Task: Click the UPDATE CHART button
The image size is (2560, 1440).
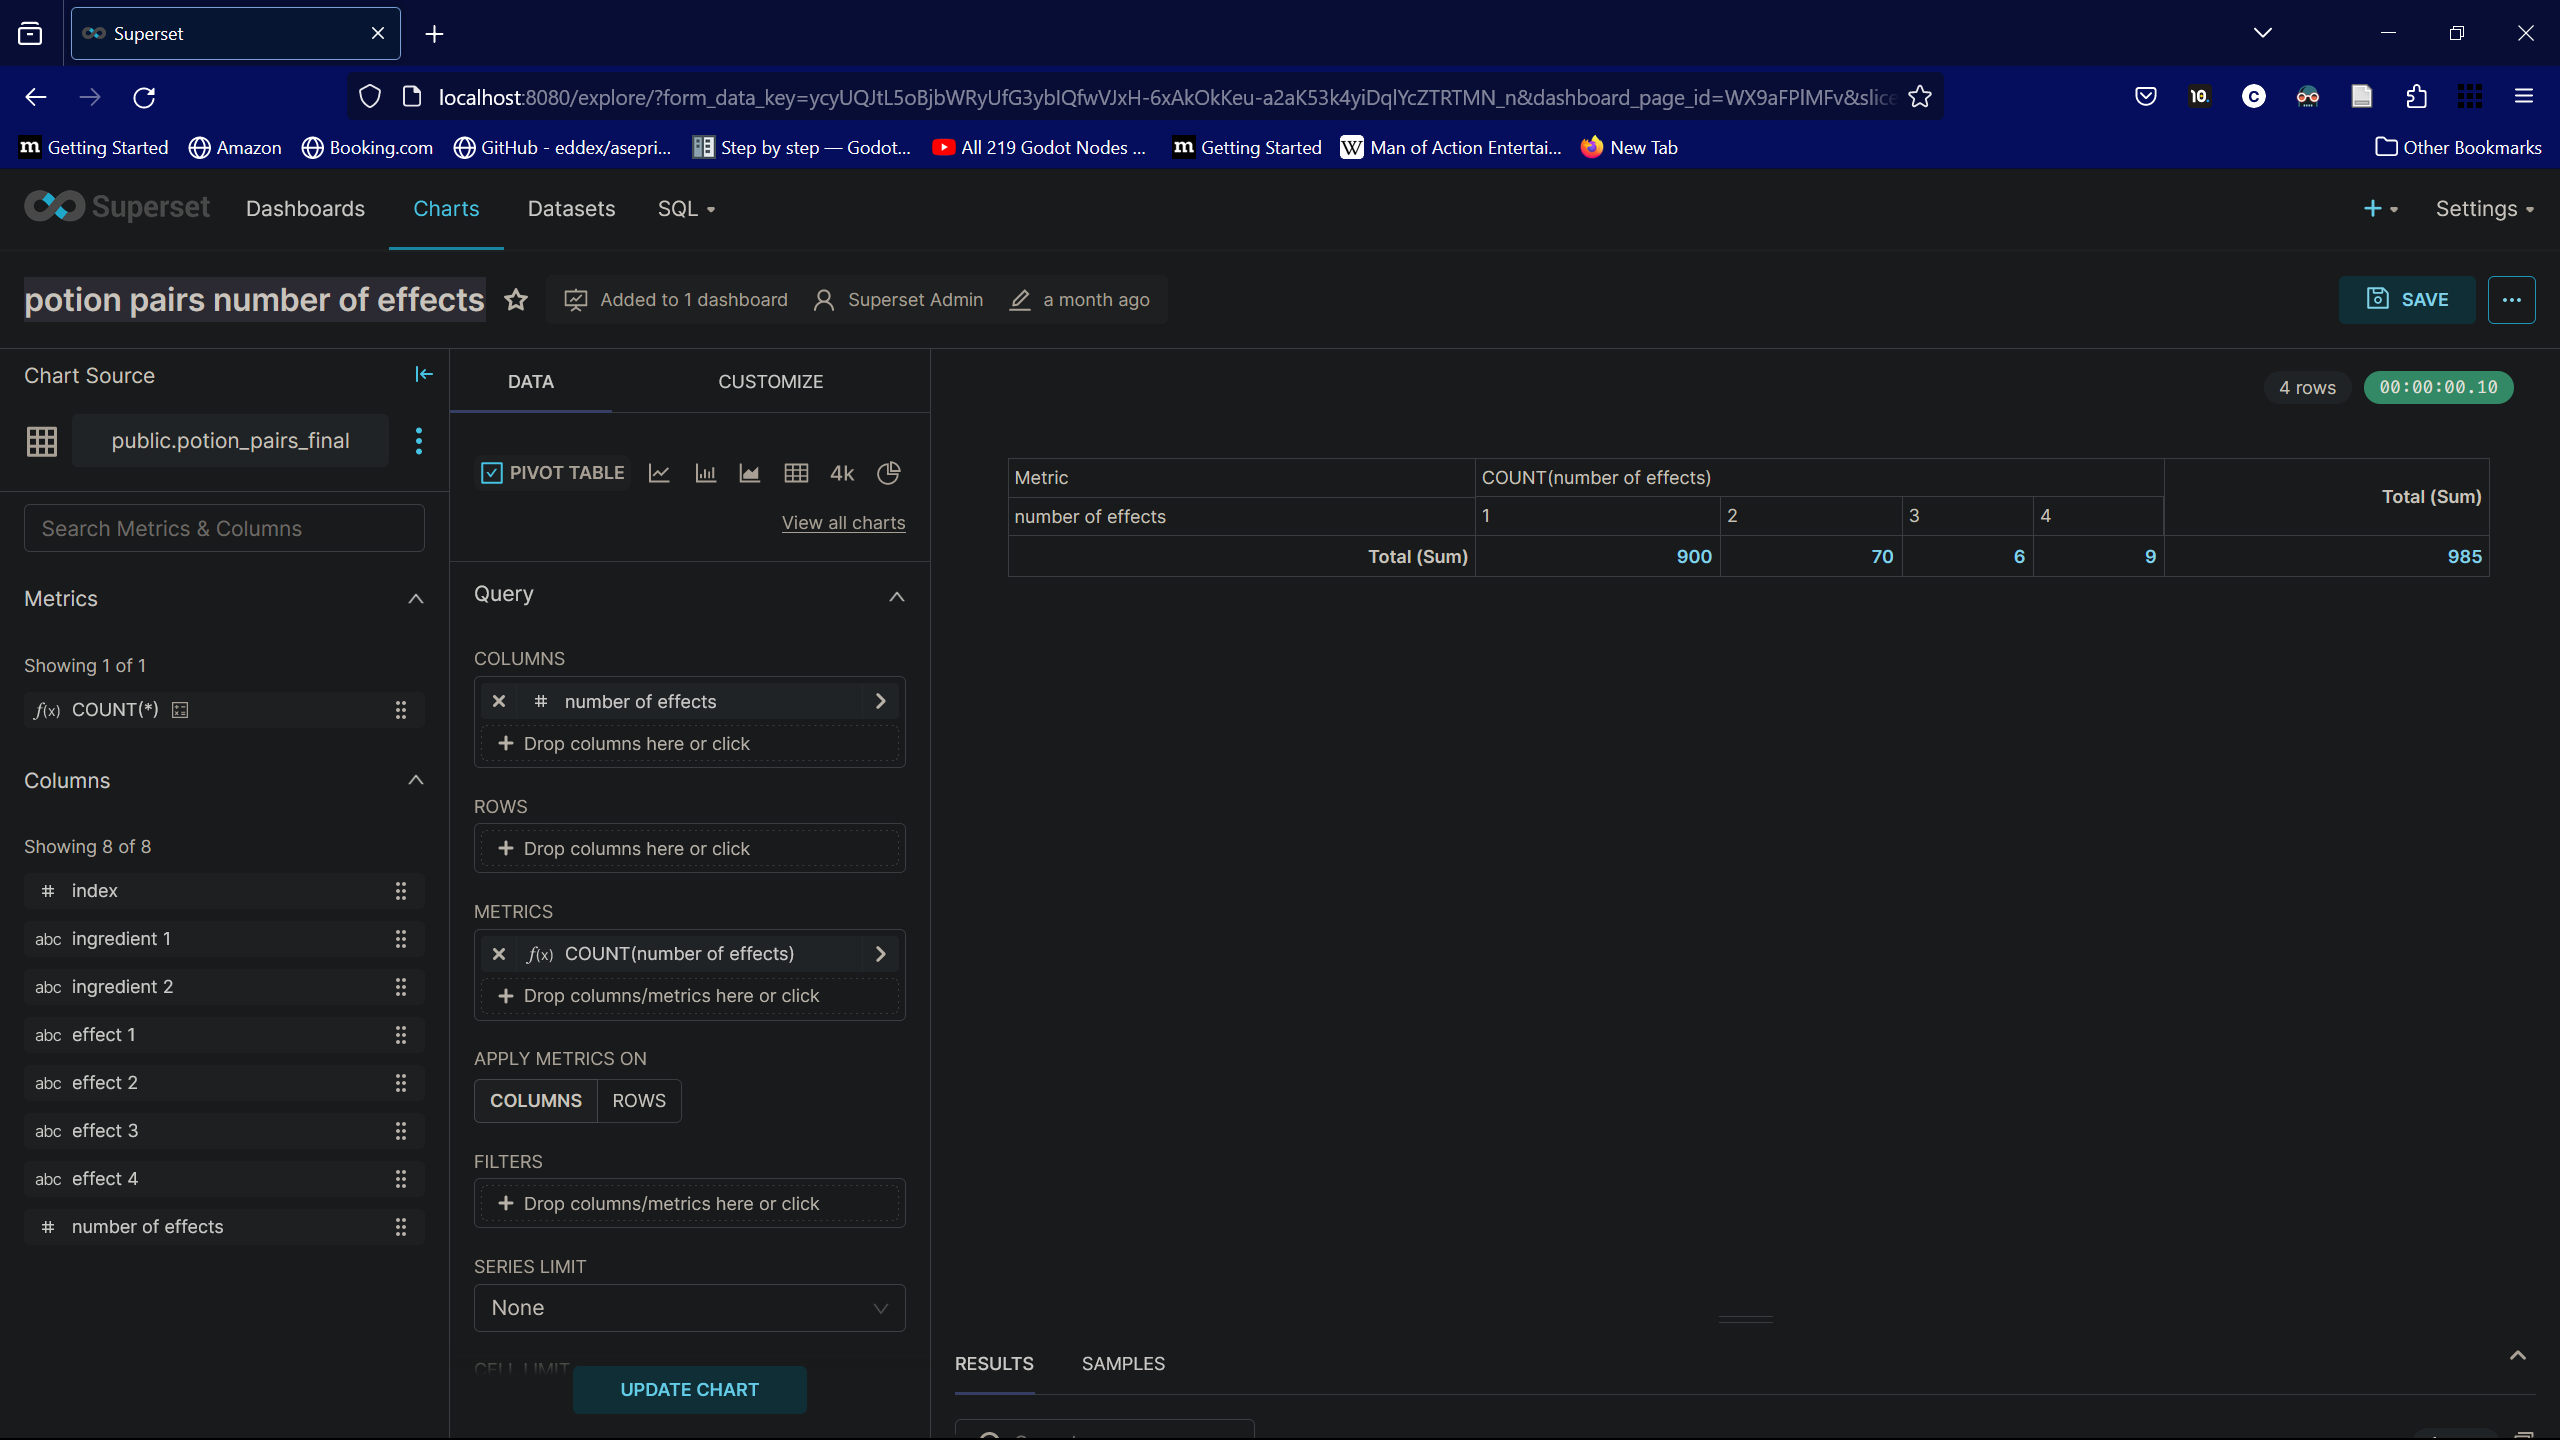Action: [x=689, y=1389]
